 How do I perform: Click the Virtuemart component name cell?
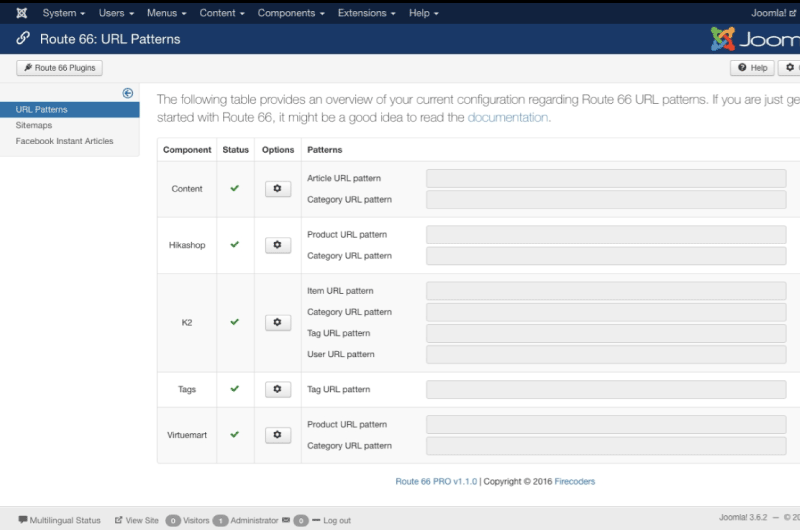pos(187,435)
